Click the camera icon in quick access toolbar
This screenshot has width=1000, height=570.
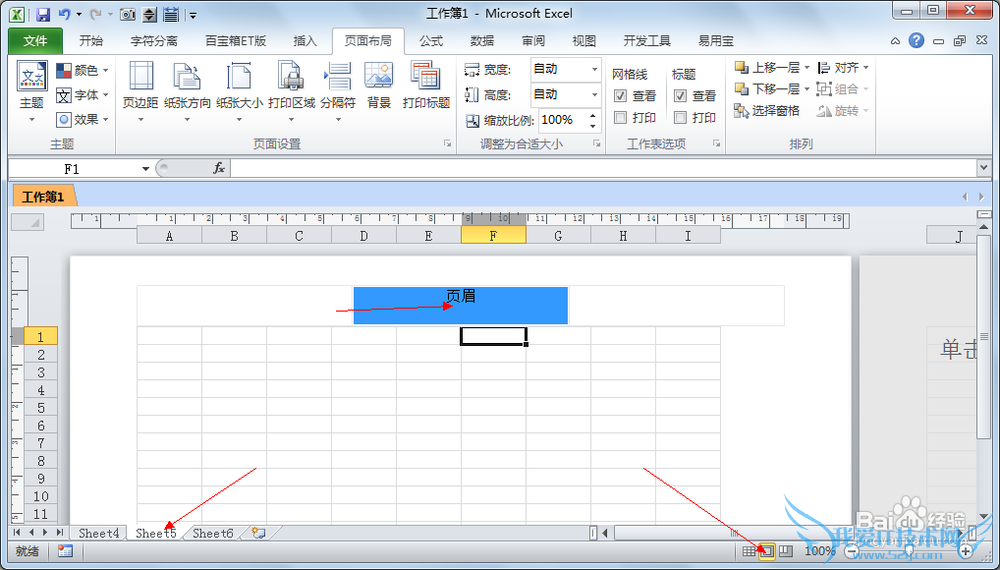[x=128, y=14]
